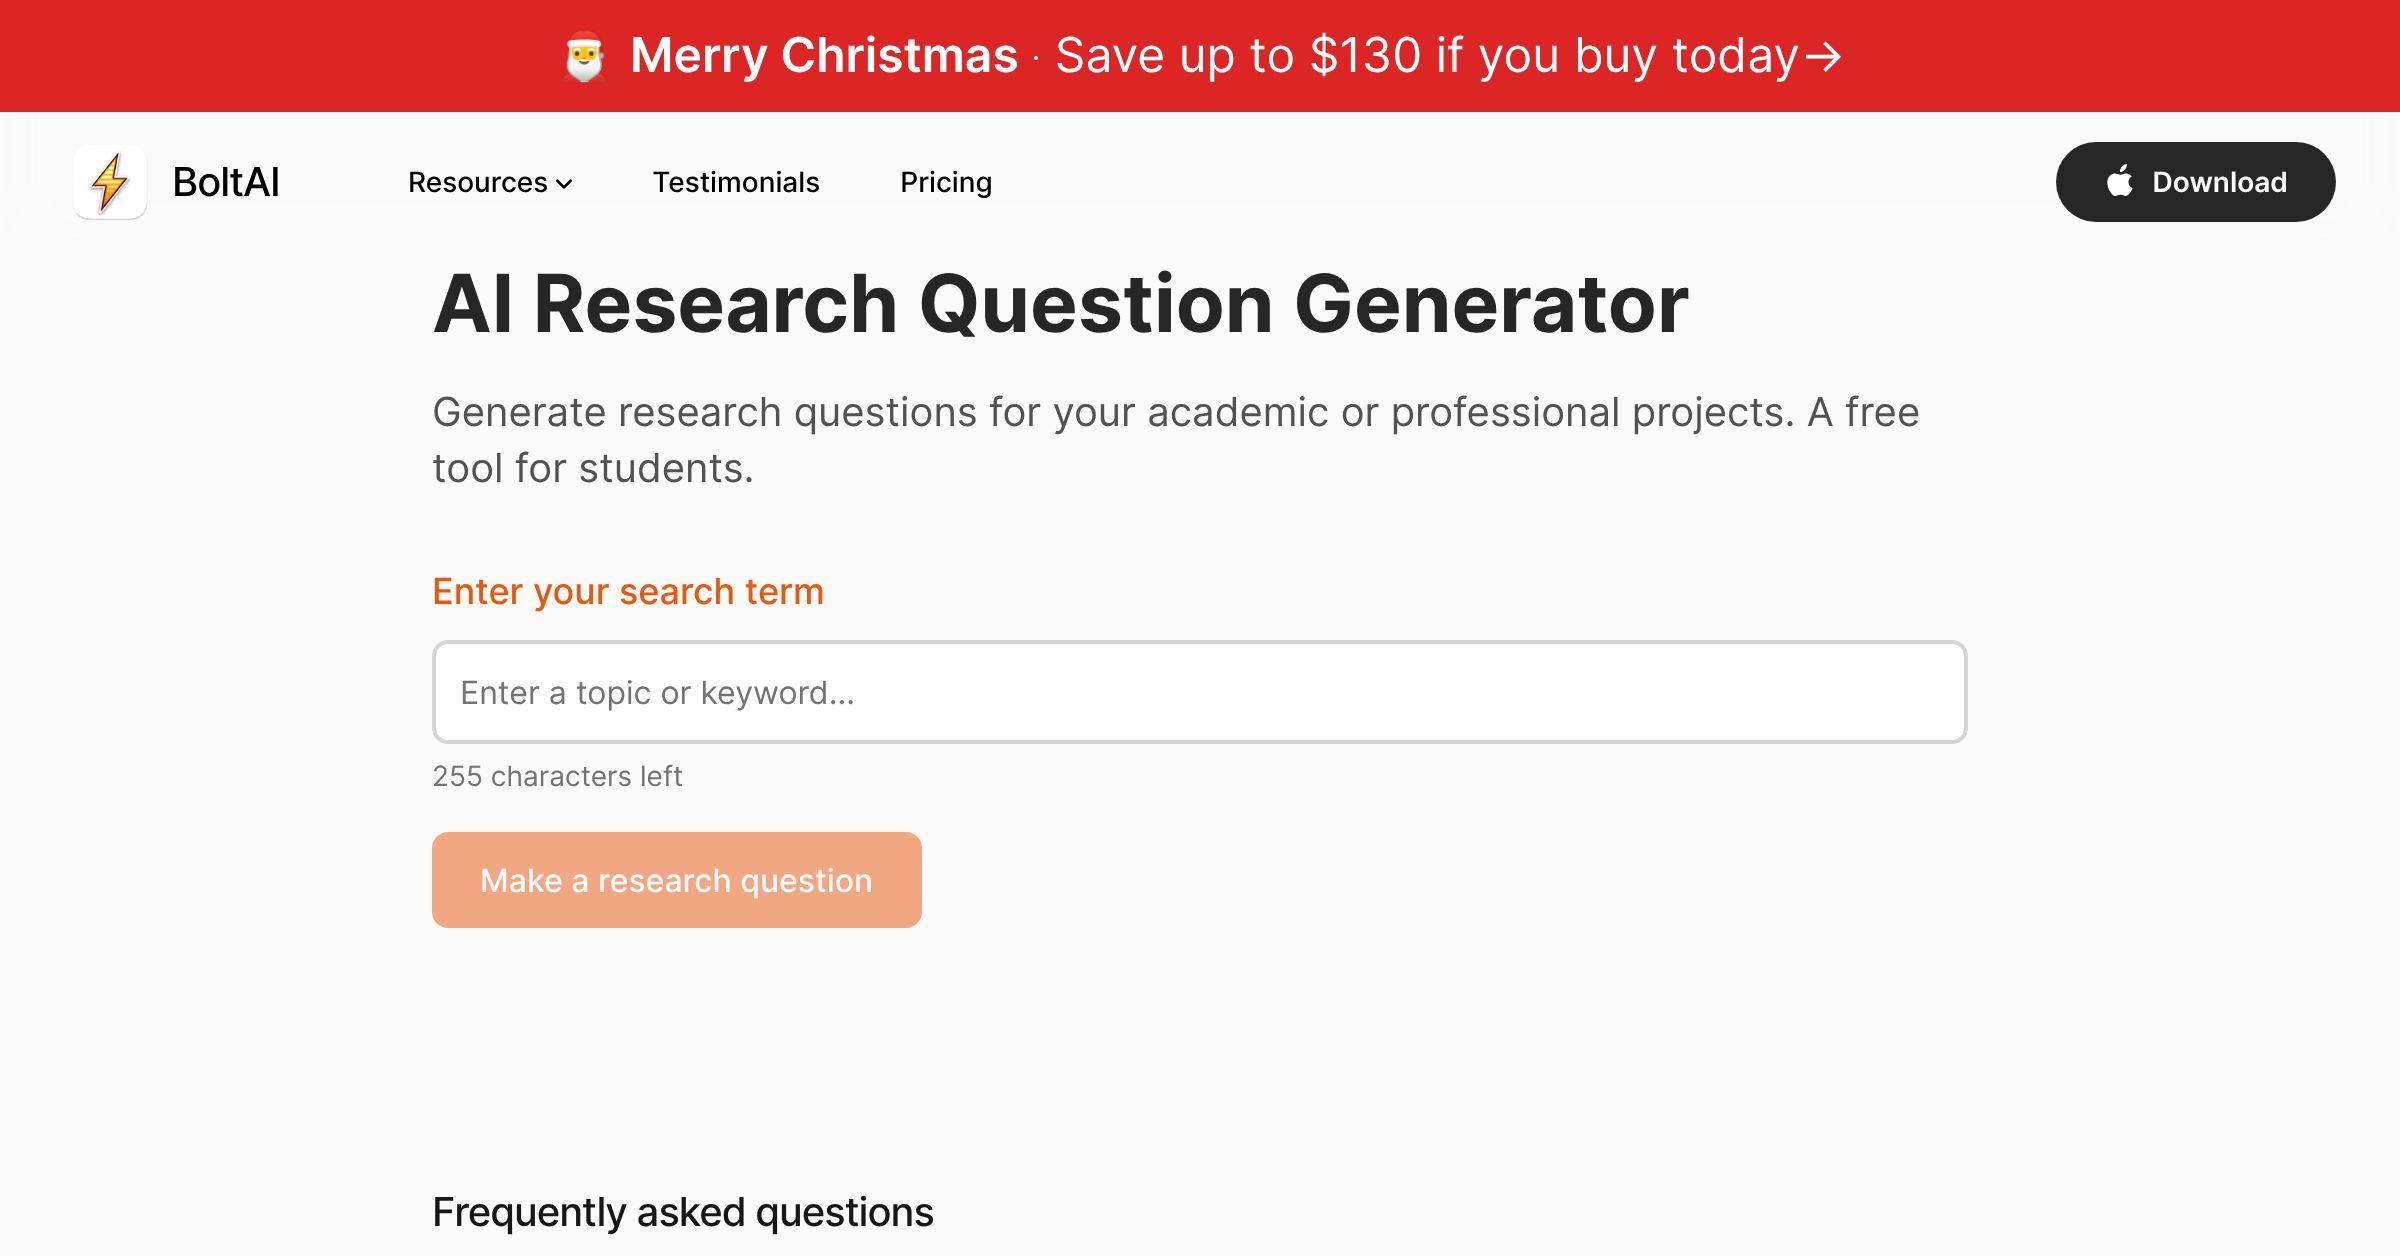
Task: Open the Testimonials page
Action: pyautogui.click(x=736, y=182)
